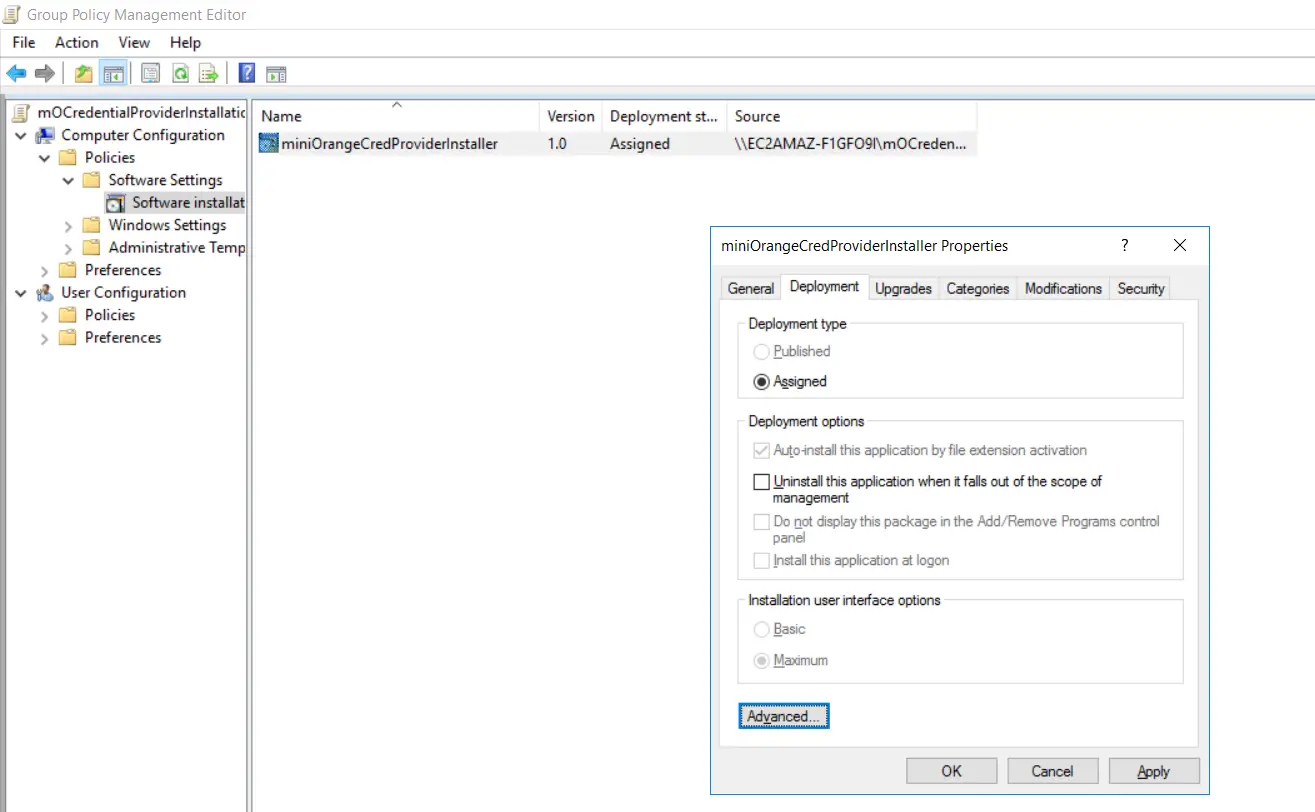The height and width of the screenshot is (812, 1315).
Task: Click the Back arrow toolbar icon
Action: pos(16,73)
